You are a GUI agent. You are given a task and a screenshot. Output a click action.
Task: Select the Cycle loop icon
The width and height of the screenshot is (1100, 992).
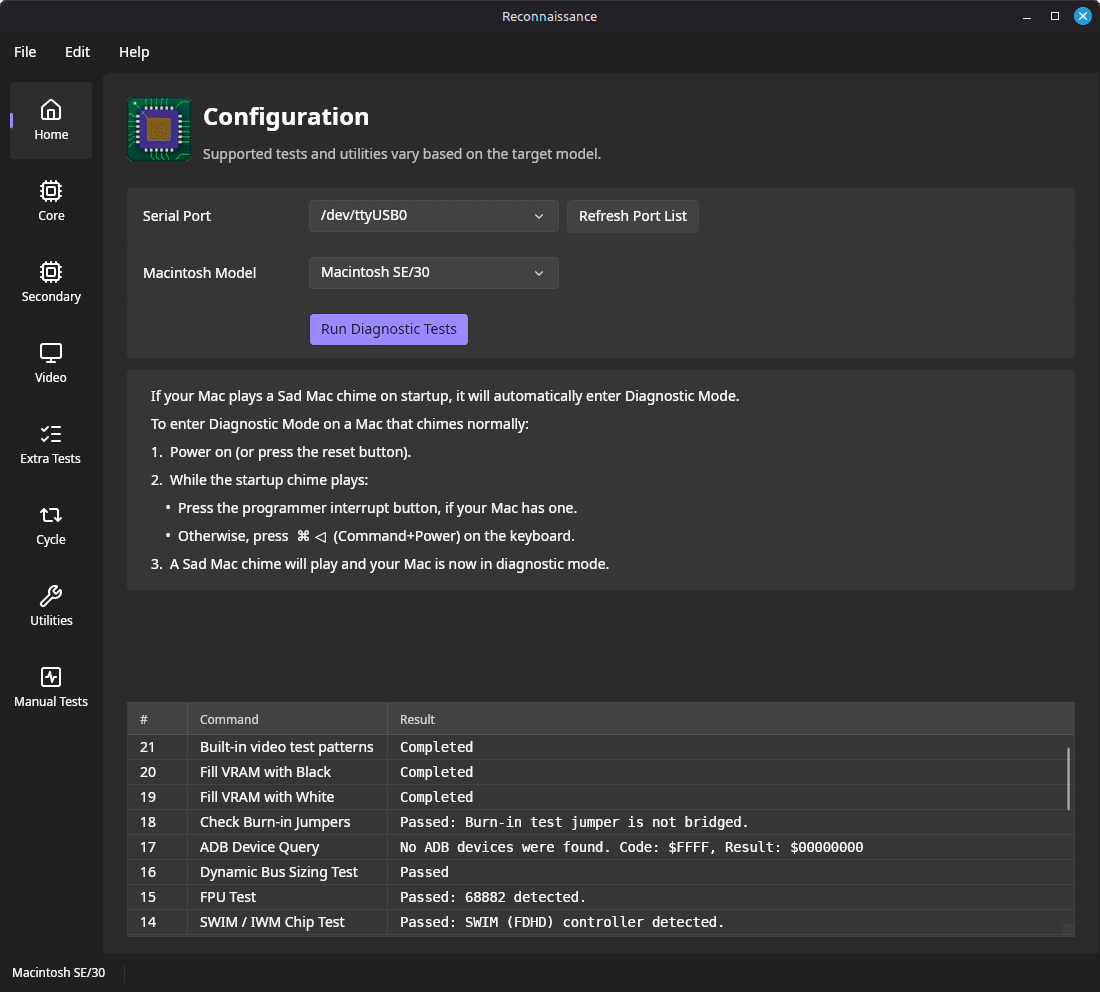(51, 525)
